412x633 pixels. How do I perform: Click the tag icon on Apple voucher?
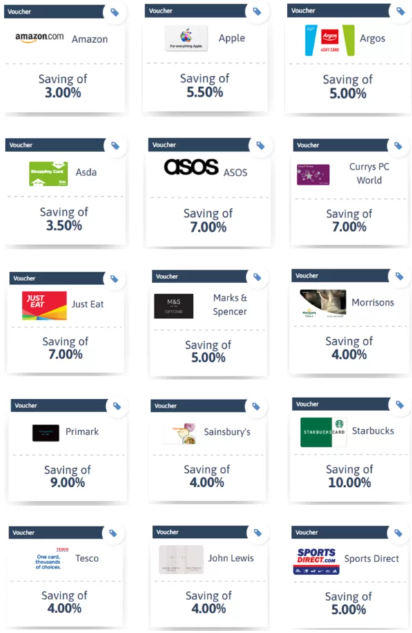pyautogui.click(x=257, y=11)
